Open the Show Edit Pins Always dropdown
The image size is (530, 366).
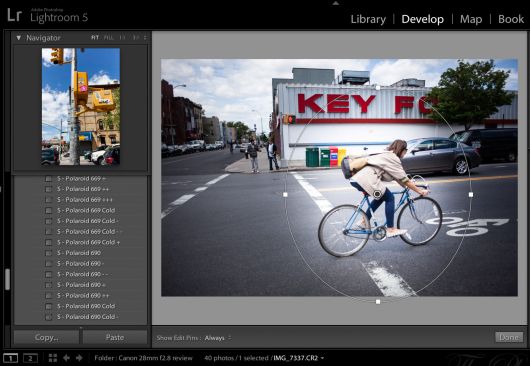[x=218, y=338]
